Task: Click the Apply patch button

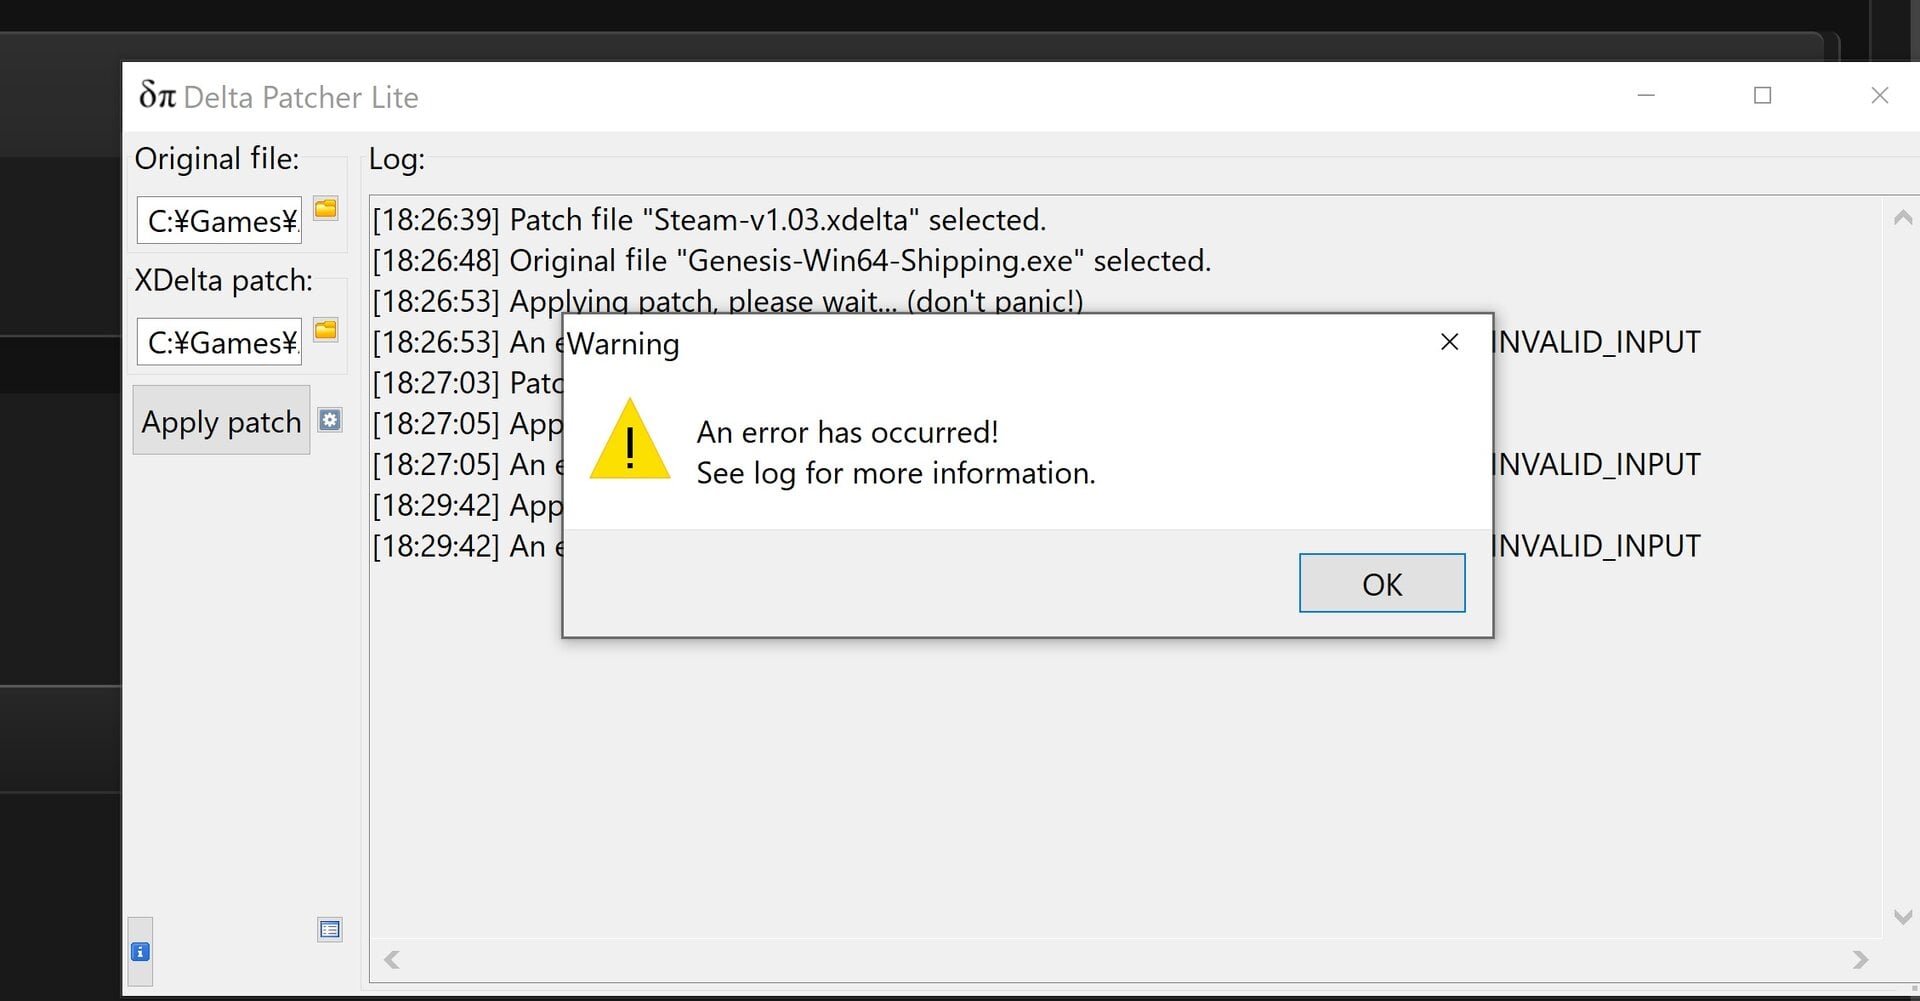Action: click(221, 421)
